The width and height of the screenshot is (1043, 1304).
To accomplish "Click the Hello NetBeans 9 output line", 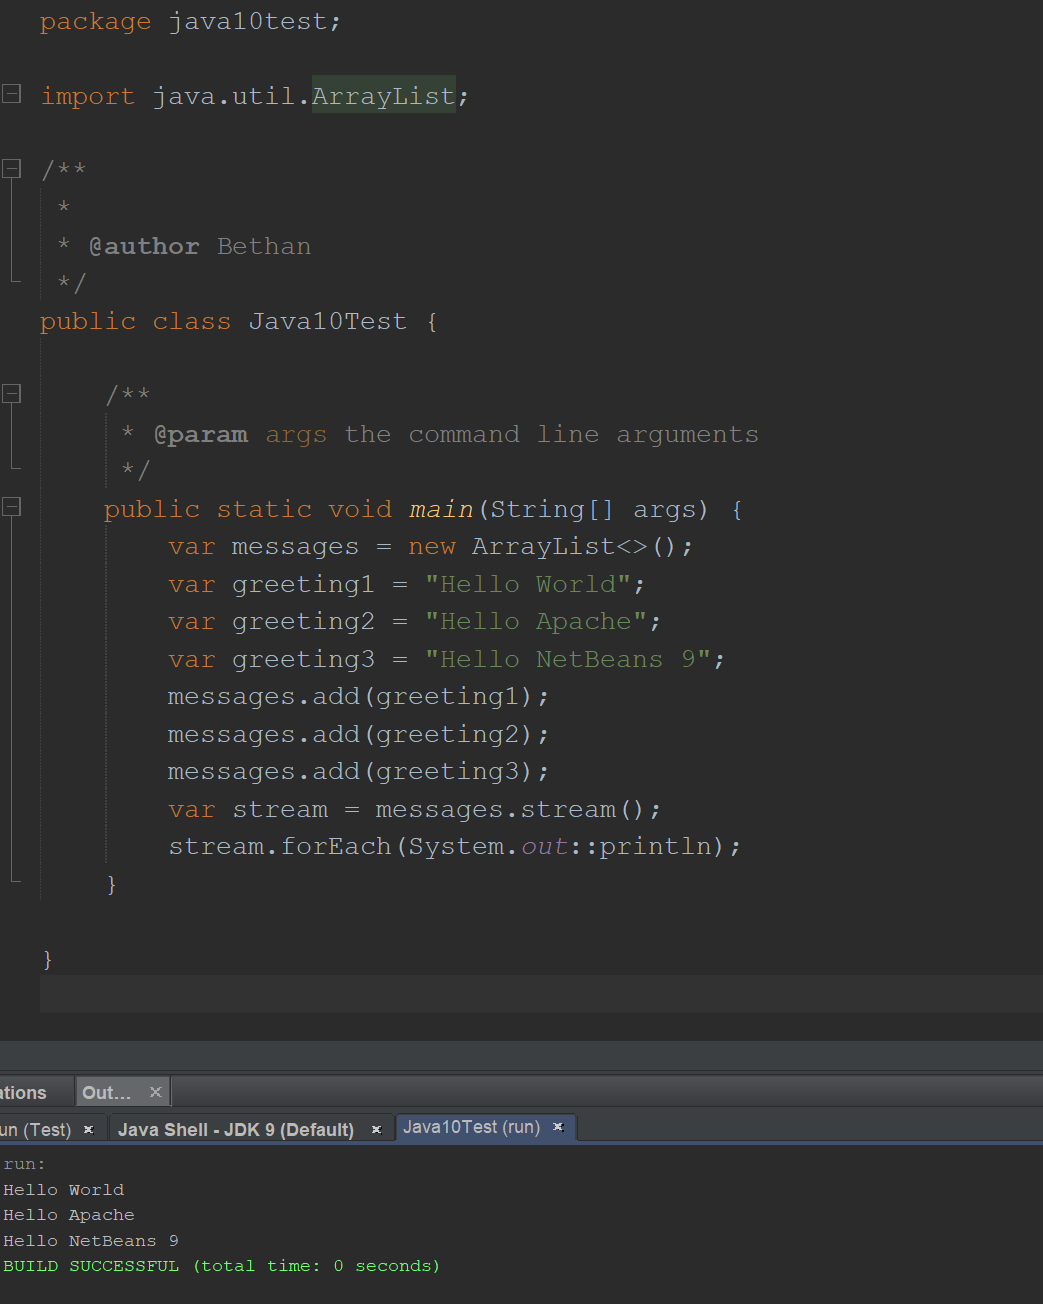I will [x=88, y=1240].
